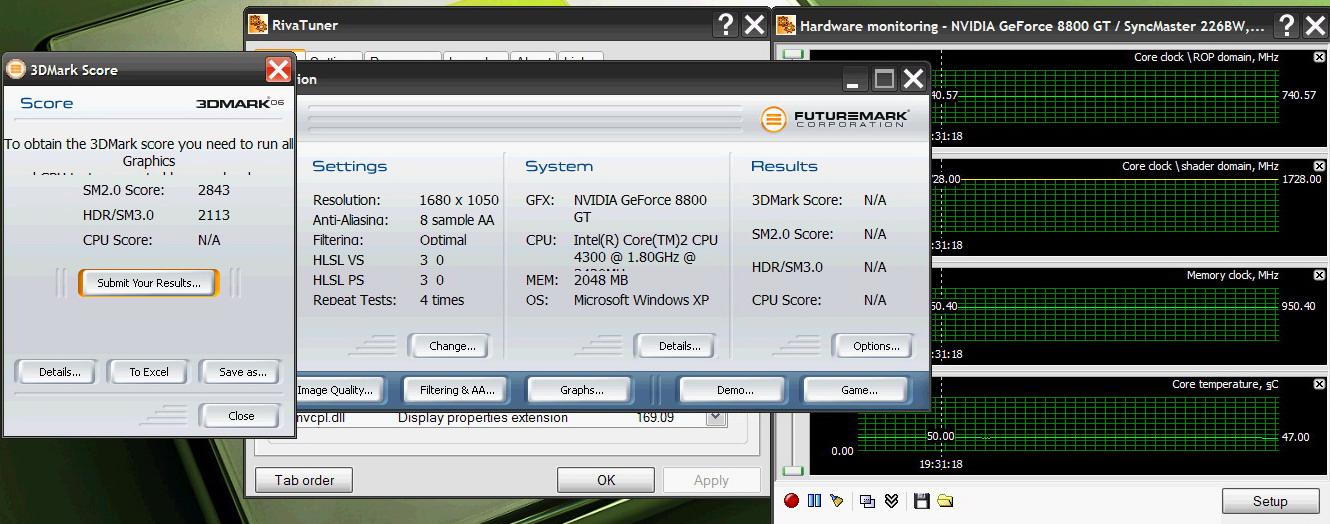The image size is (1330, 524).
Task: Save monitoring log with floppy icon
Action: [922, 501]
